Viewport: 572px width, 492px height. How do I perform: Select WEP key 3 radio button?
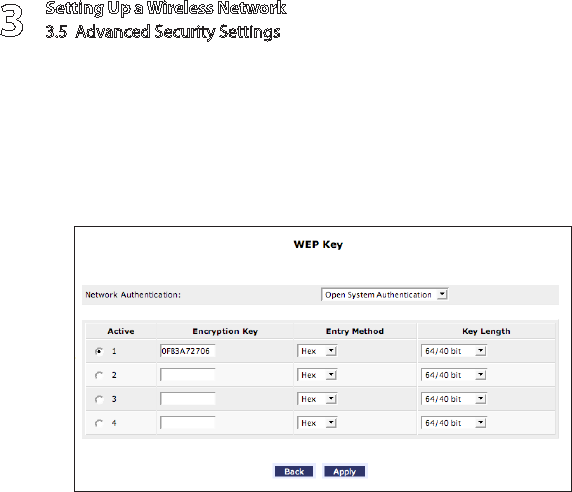point(99,399)
